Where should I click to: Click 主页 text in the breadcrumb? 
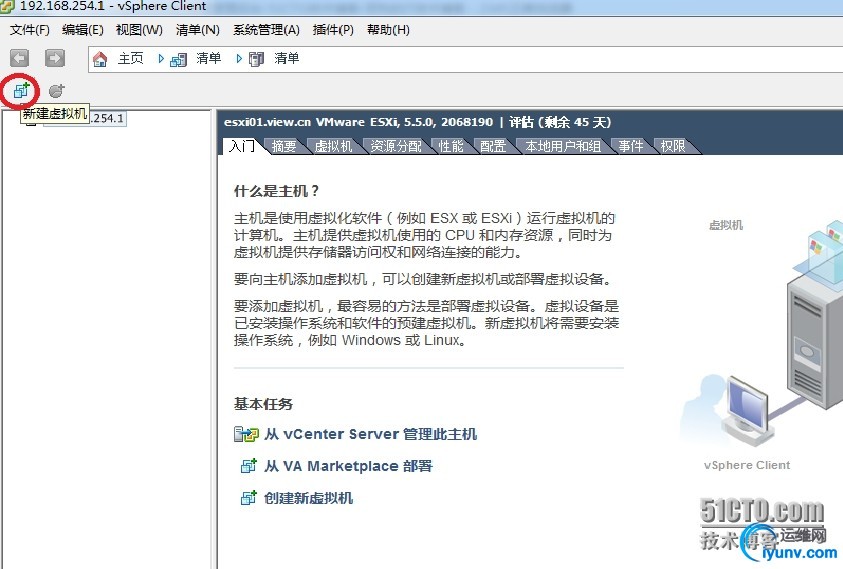pyautogui.click(x=131, y=58)
